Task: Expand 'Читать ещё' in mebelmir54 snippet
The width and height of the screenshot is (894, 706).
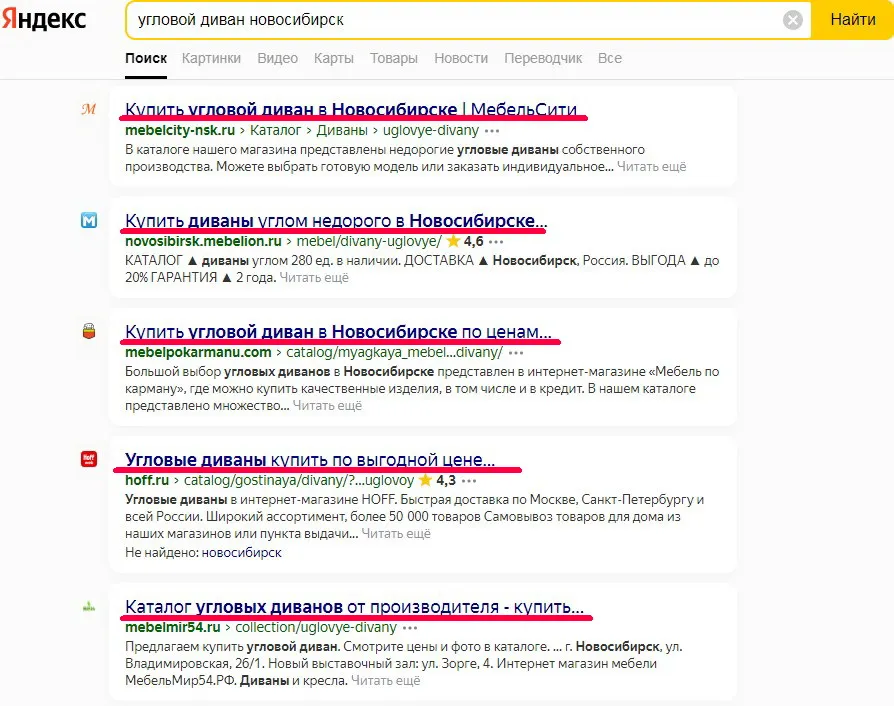Action: point(386,680)
